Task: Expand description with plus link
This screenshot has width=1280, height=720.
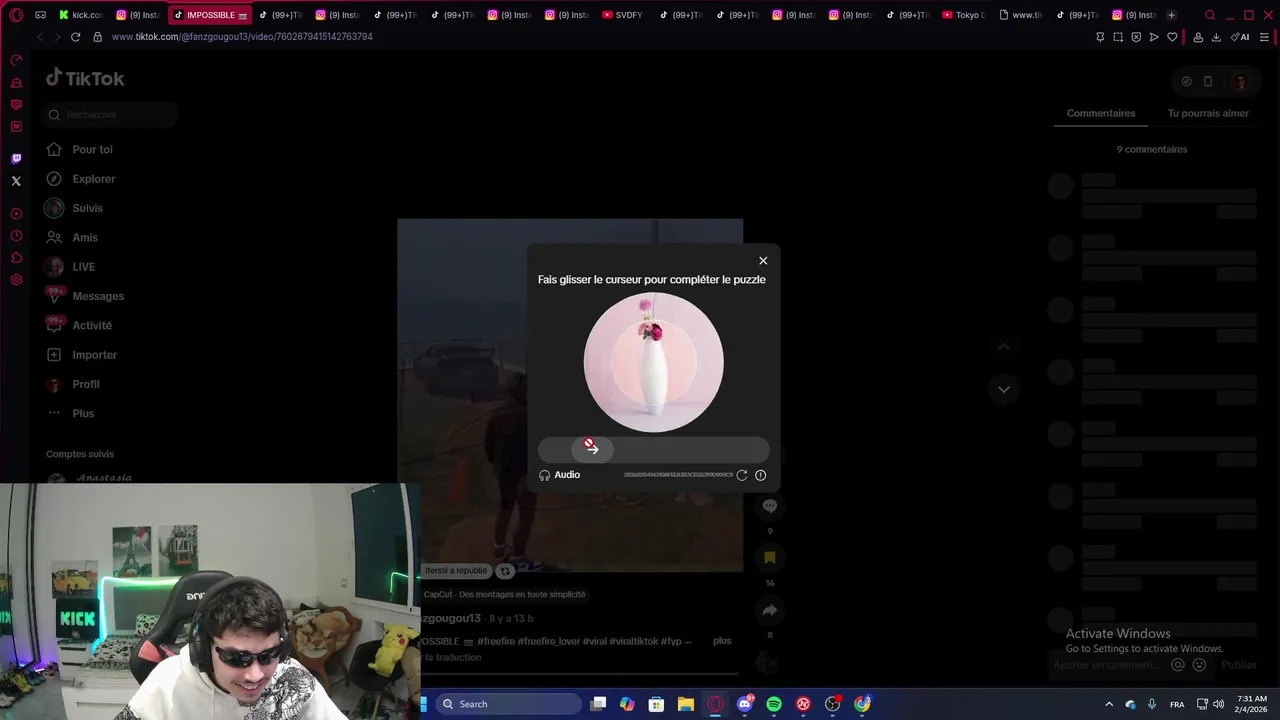Action: tap(722, 641)
